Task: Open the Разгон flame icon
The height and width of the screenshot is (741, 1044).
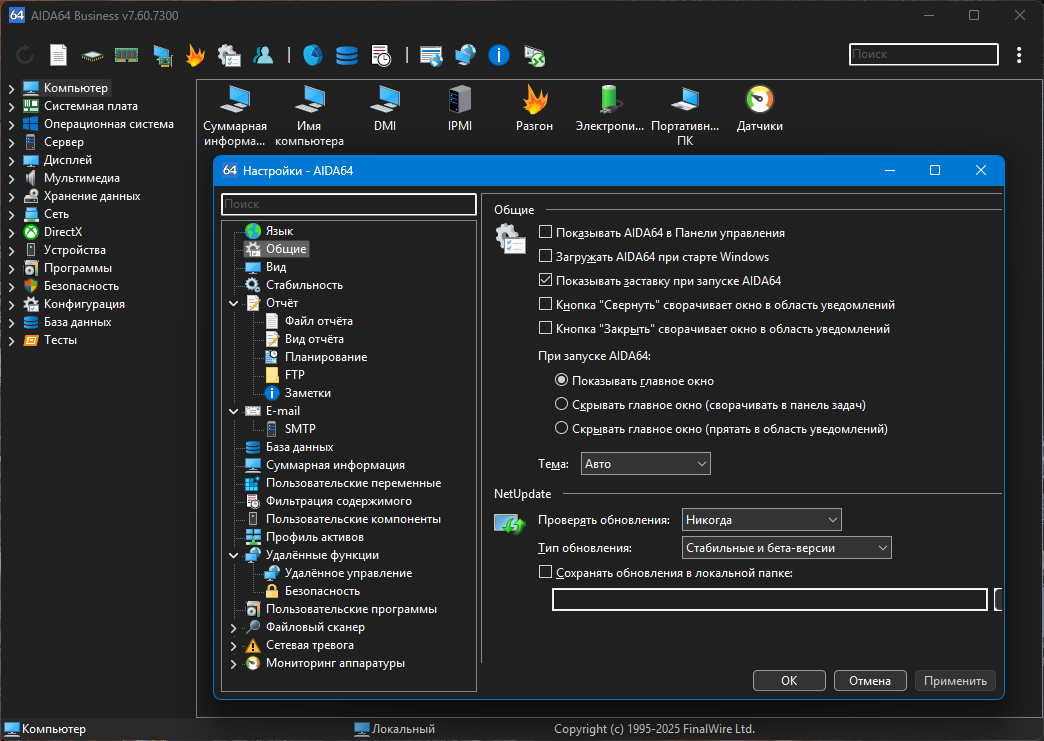Action: [x=535, y=109]
